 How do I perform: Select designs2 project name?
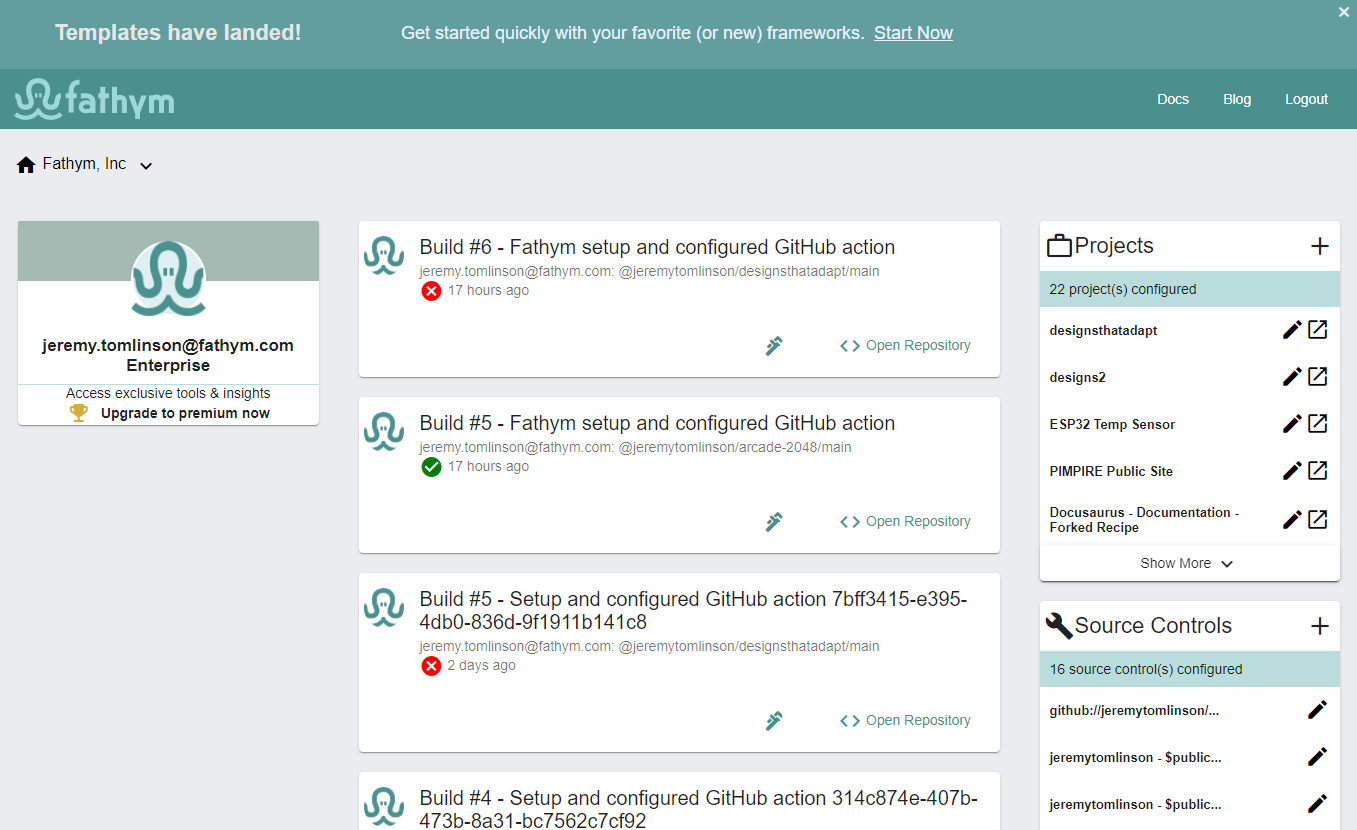1077,377
